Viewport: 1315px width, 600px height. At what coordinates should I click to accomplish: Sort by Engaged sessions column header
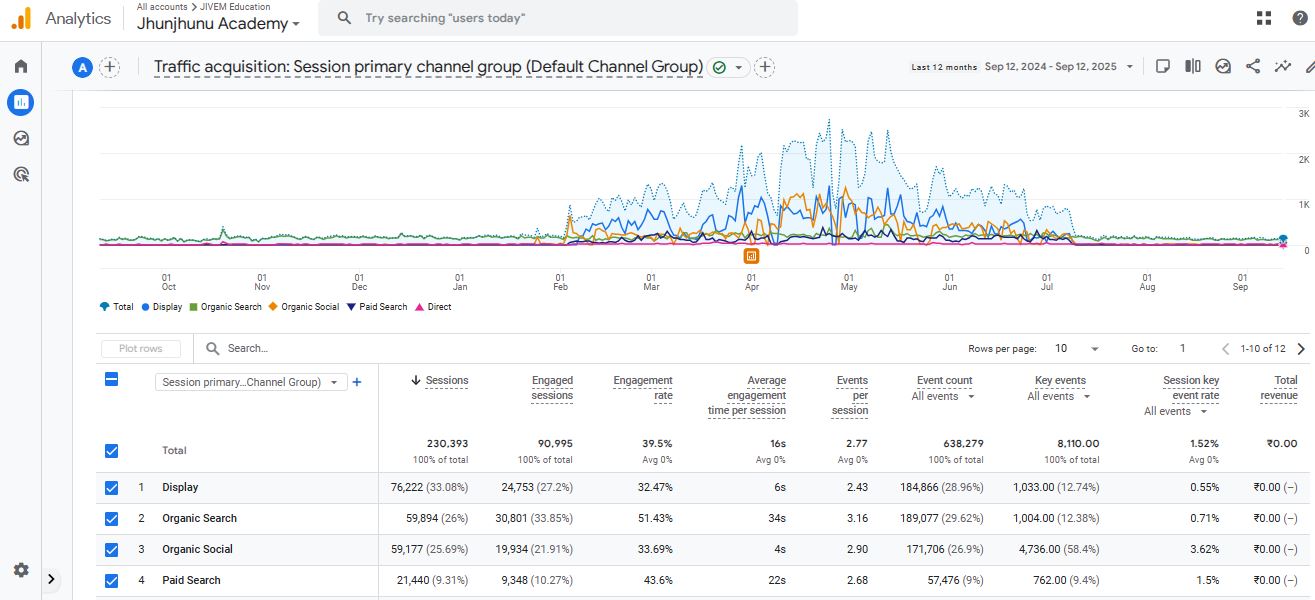pos(552,388)
